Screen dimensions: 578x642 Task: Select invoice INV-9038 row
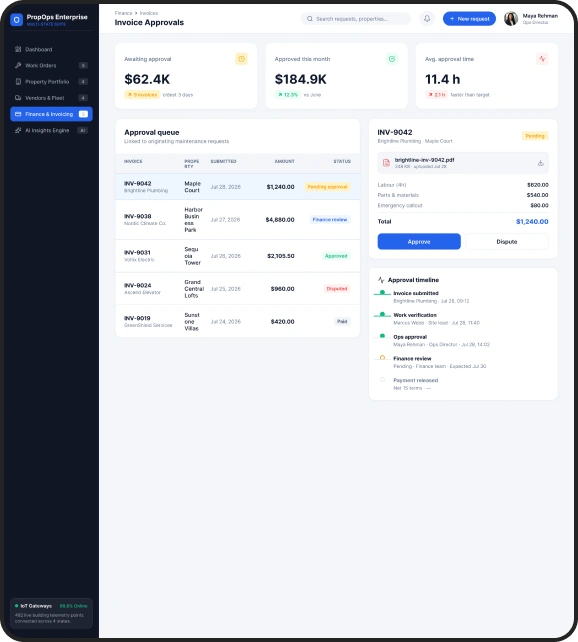point(237,220)
